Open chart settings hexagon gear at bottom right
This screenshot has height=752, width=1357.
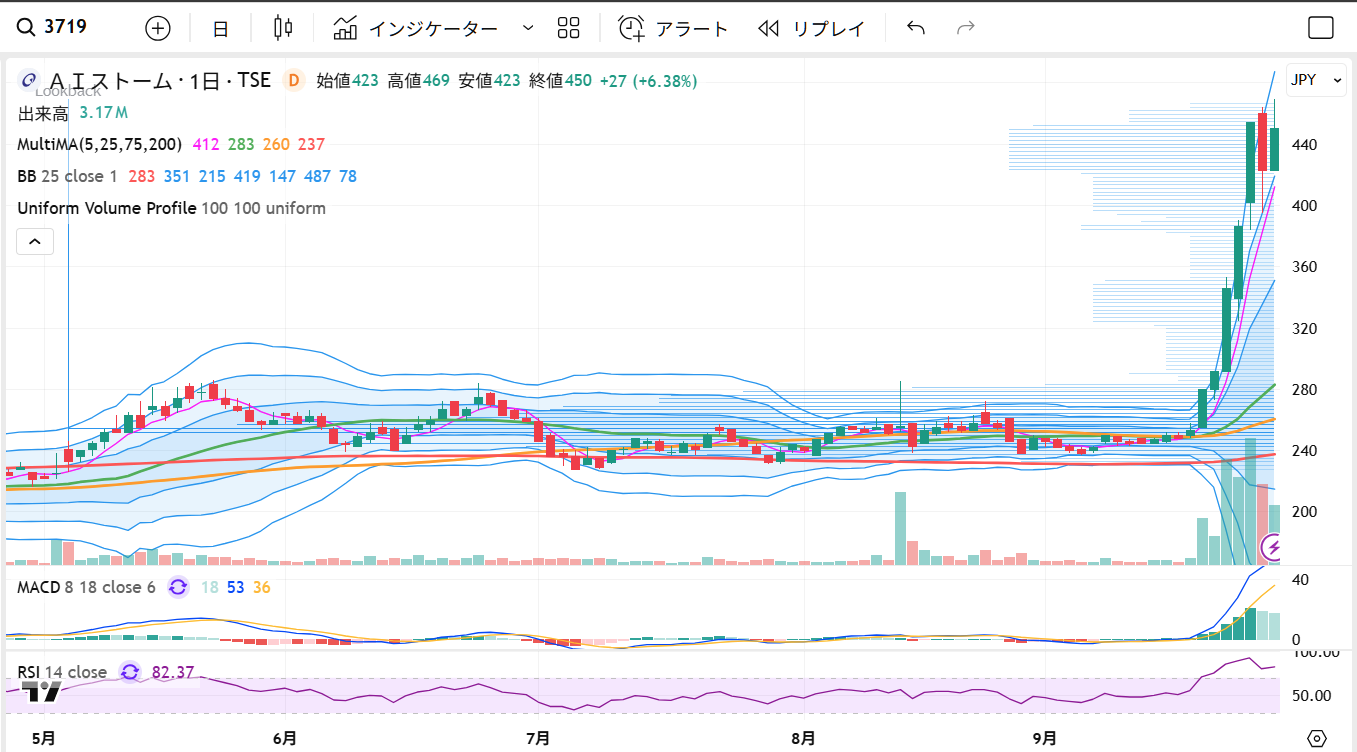pos(1317,739)
